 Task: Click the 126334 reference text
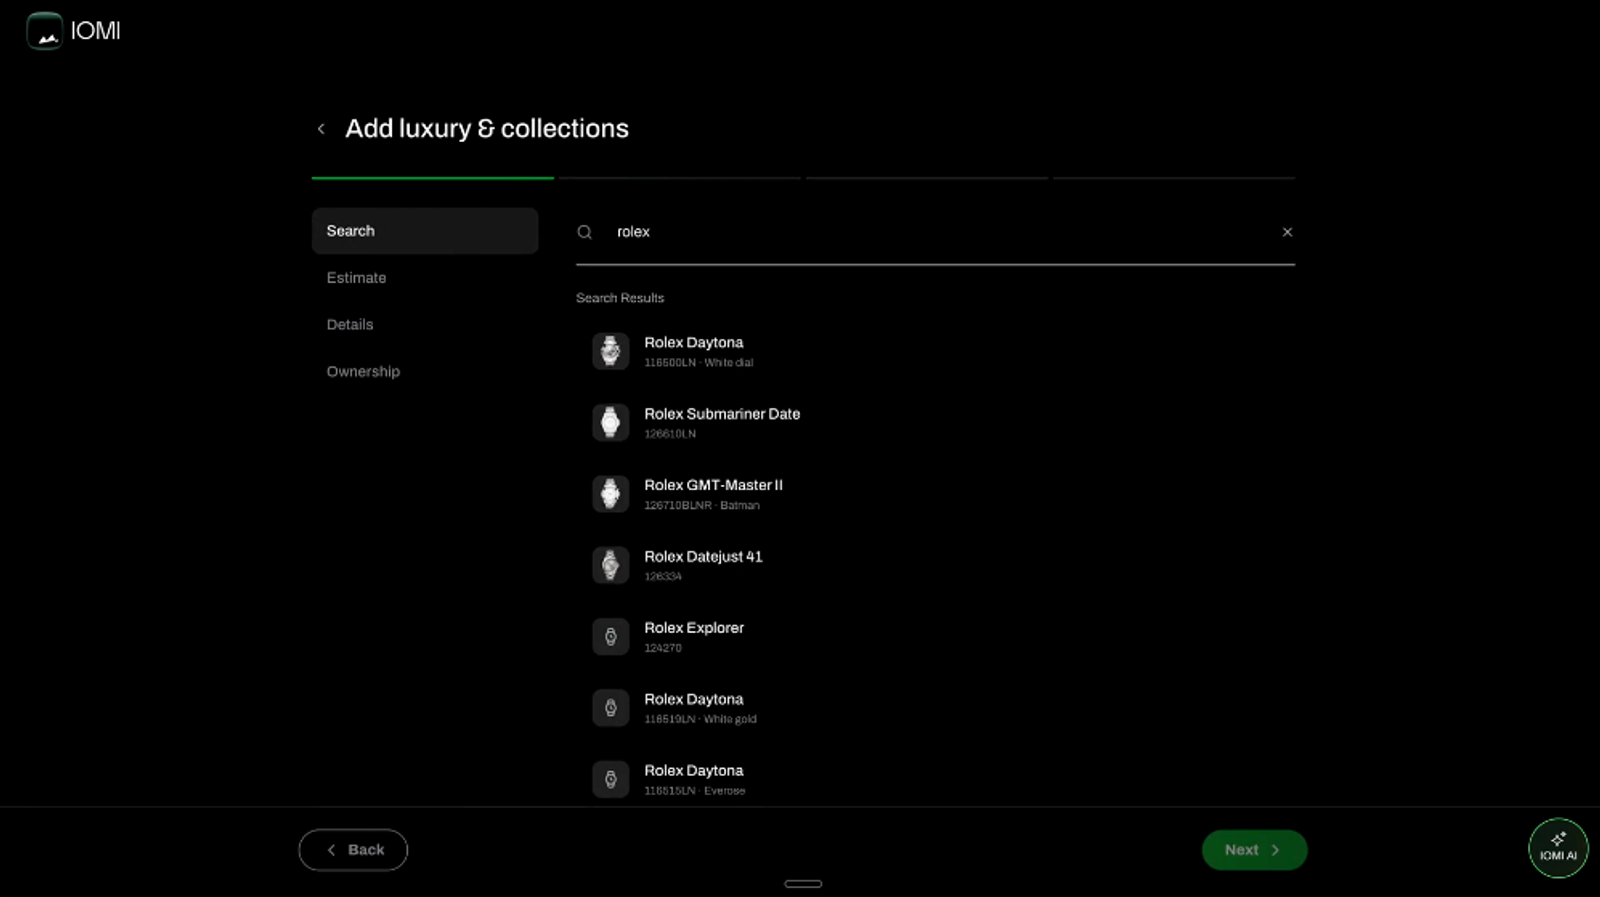[663, 577]
